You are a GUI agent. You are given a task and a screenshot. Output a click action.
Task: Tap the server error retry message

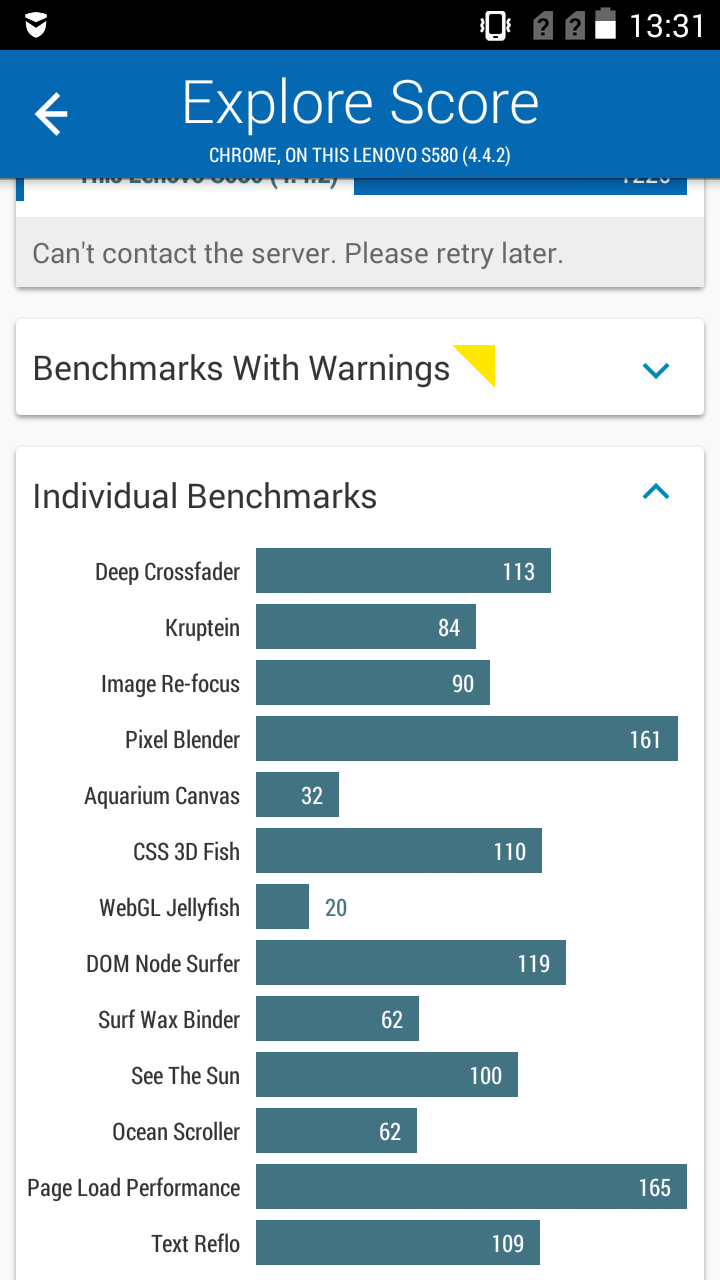click(x=298, y=253)
